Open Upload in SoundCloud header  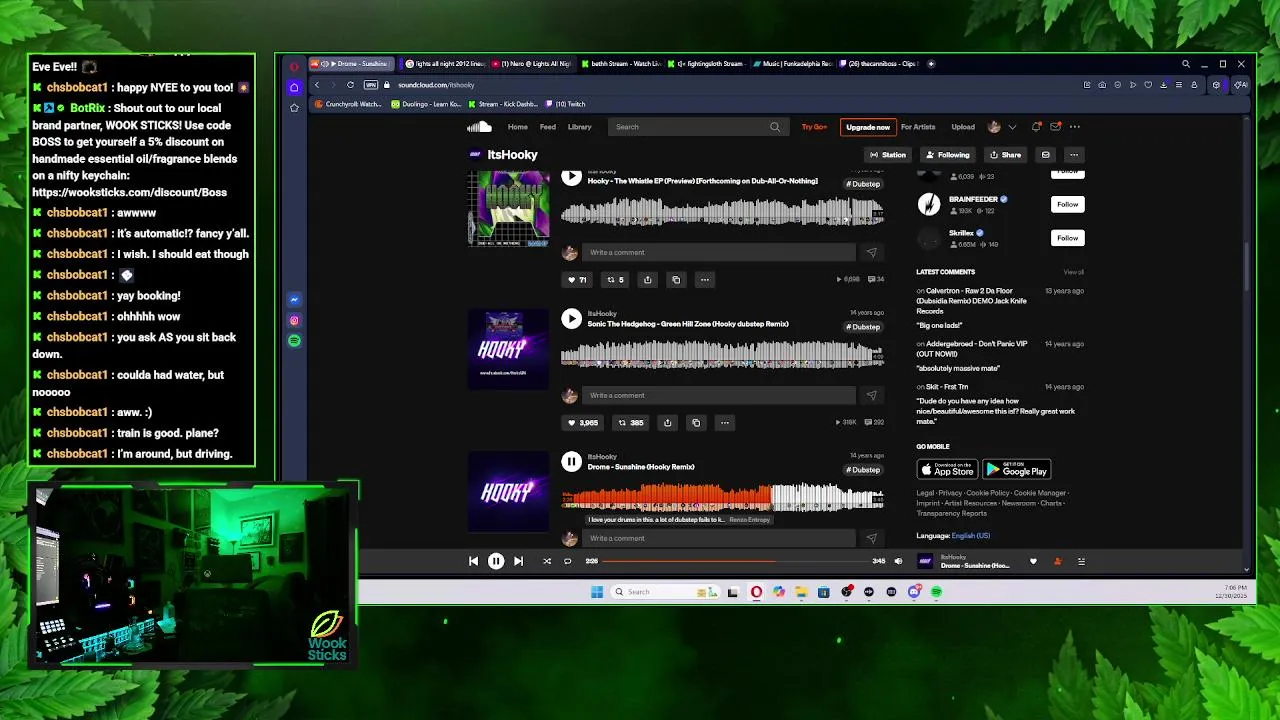click(x=963, y=127)
